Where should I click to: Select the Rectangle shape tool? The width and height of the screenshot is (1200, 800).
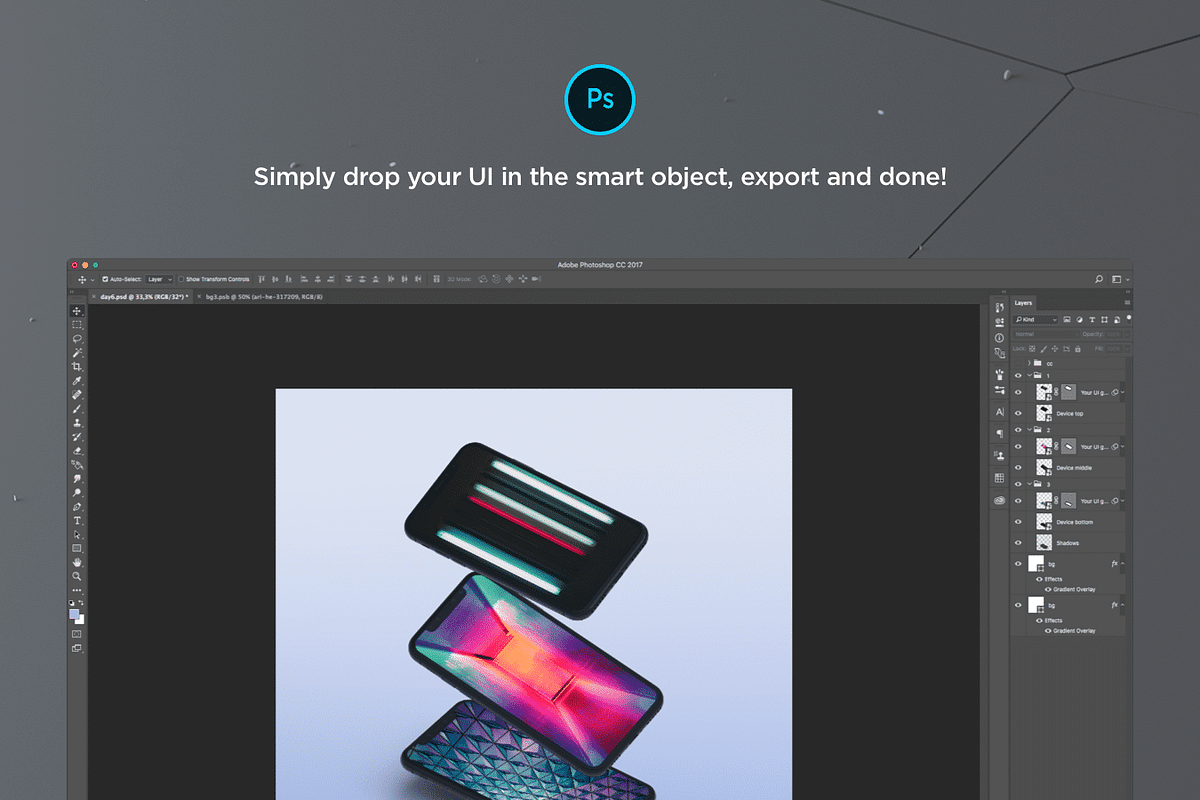tap(77, 549)
